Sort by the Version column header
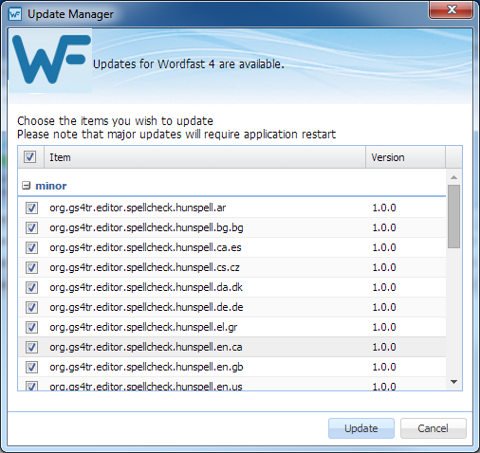The image size is (480, 453). point(405,157)
